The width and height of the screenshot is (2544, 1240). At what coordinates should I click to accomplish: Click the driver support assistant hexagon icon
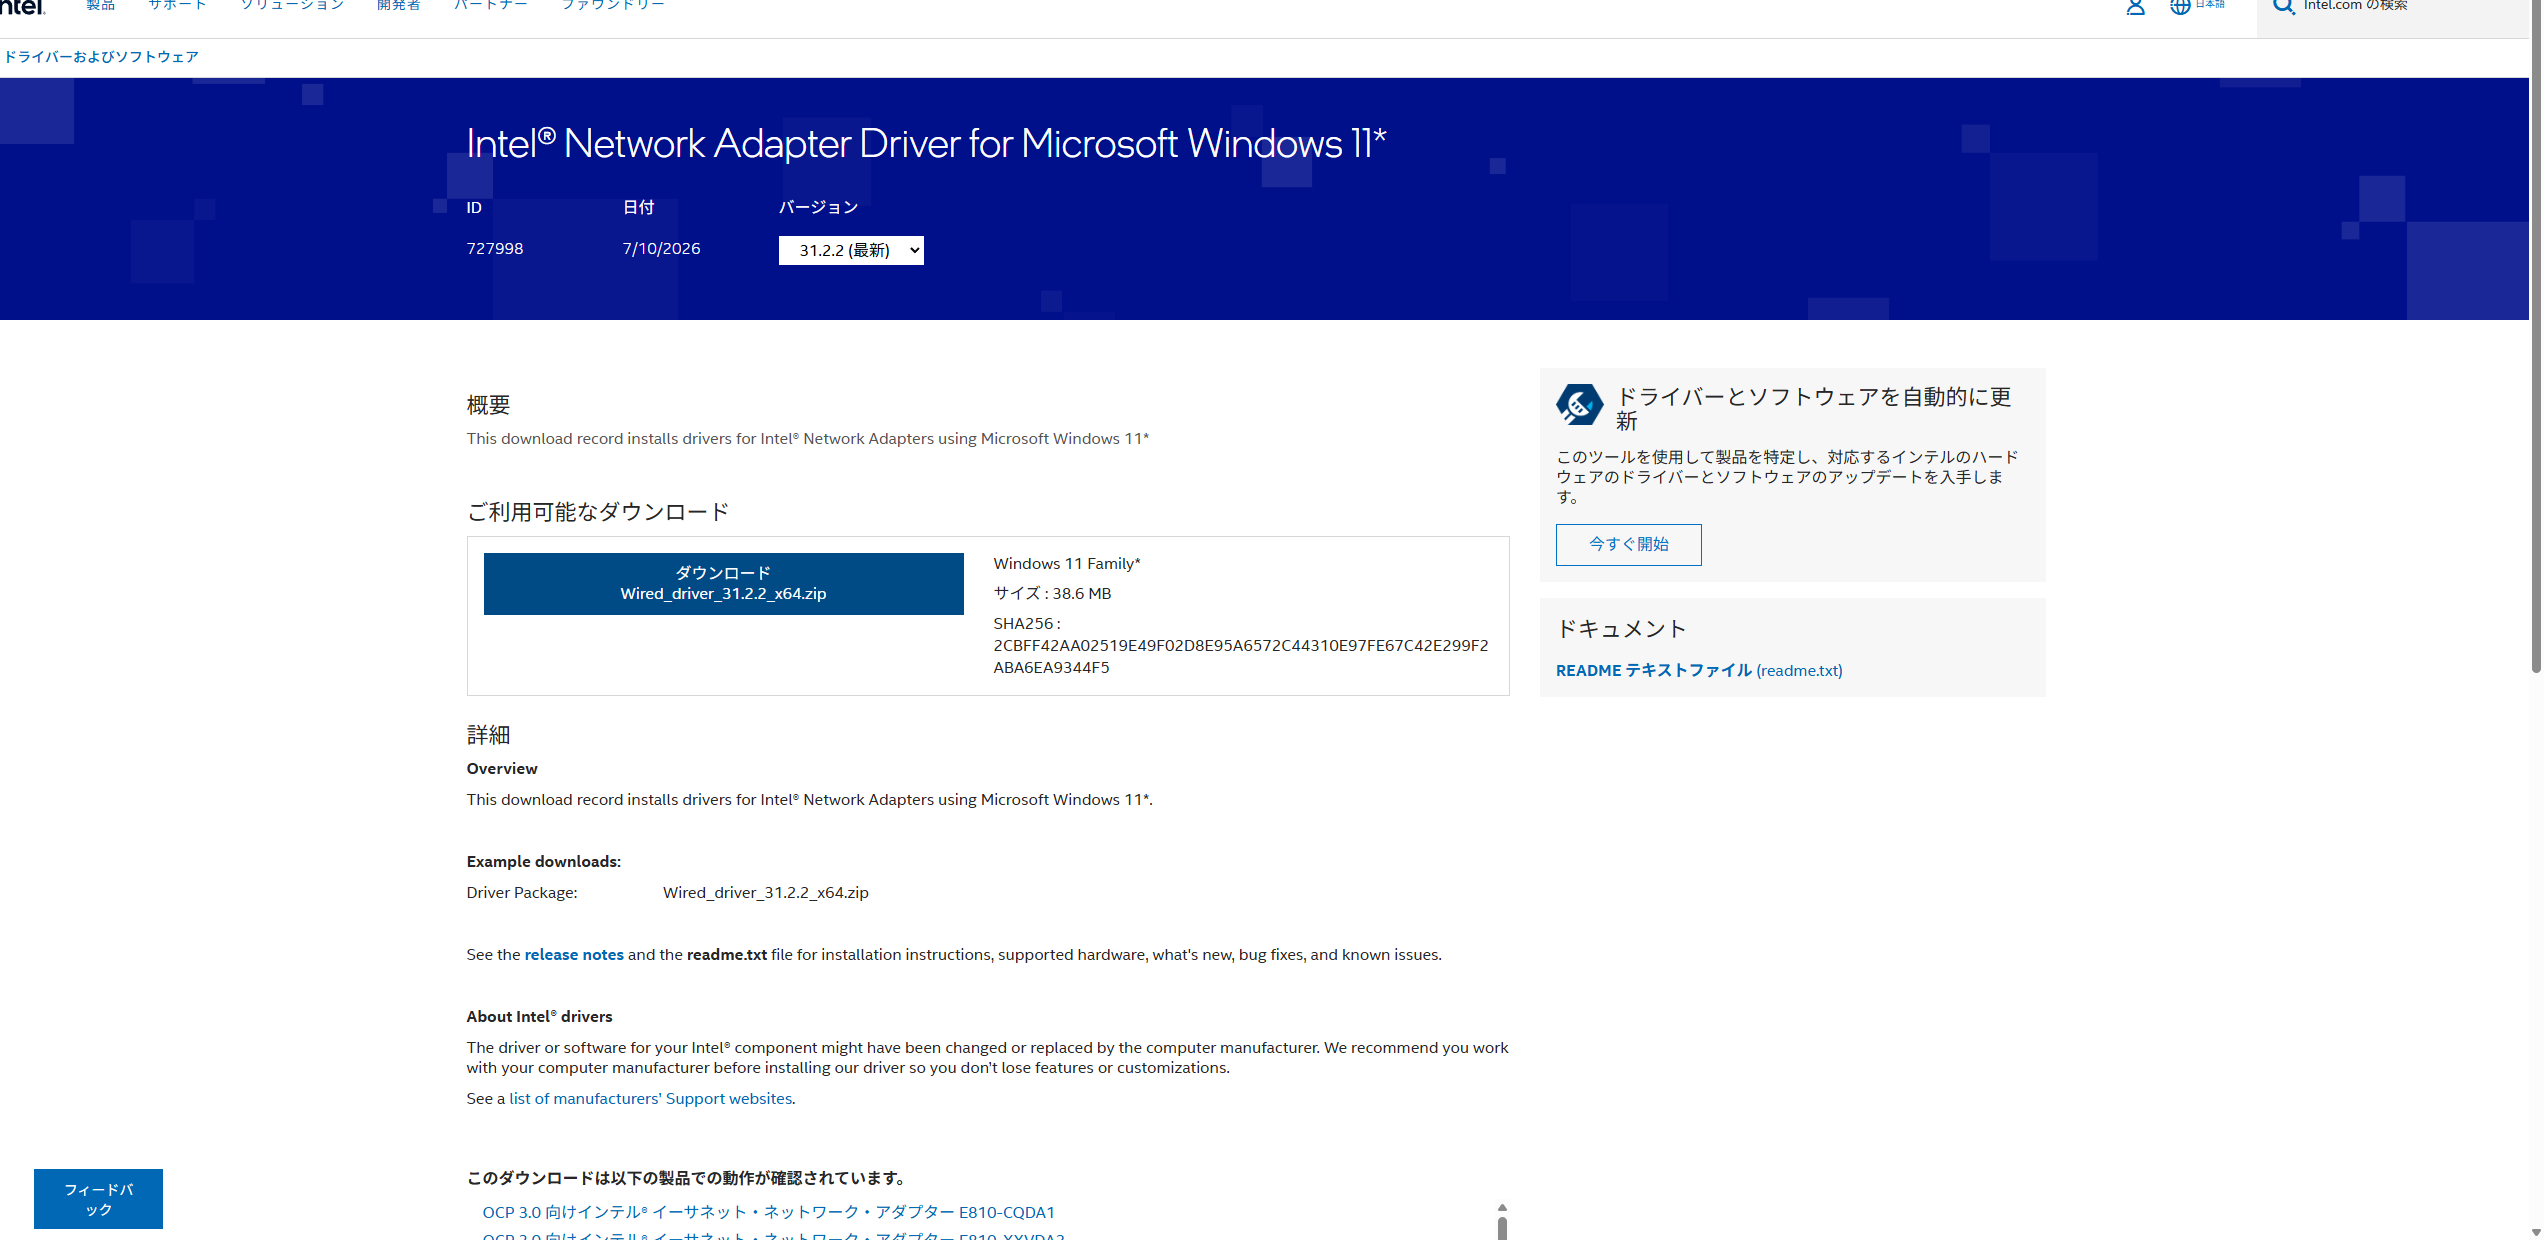coord(1579,405)
